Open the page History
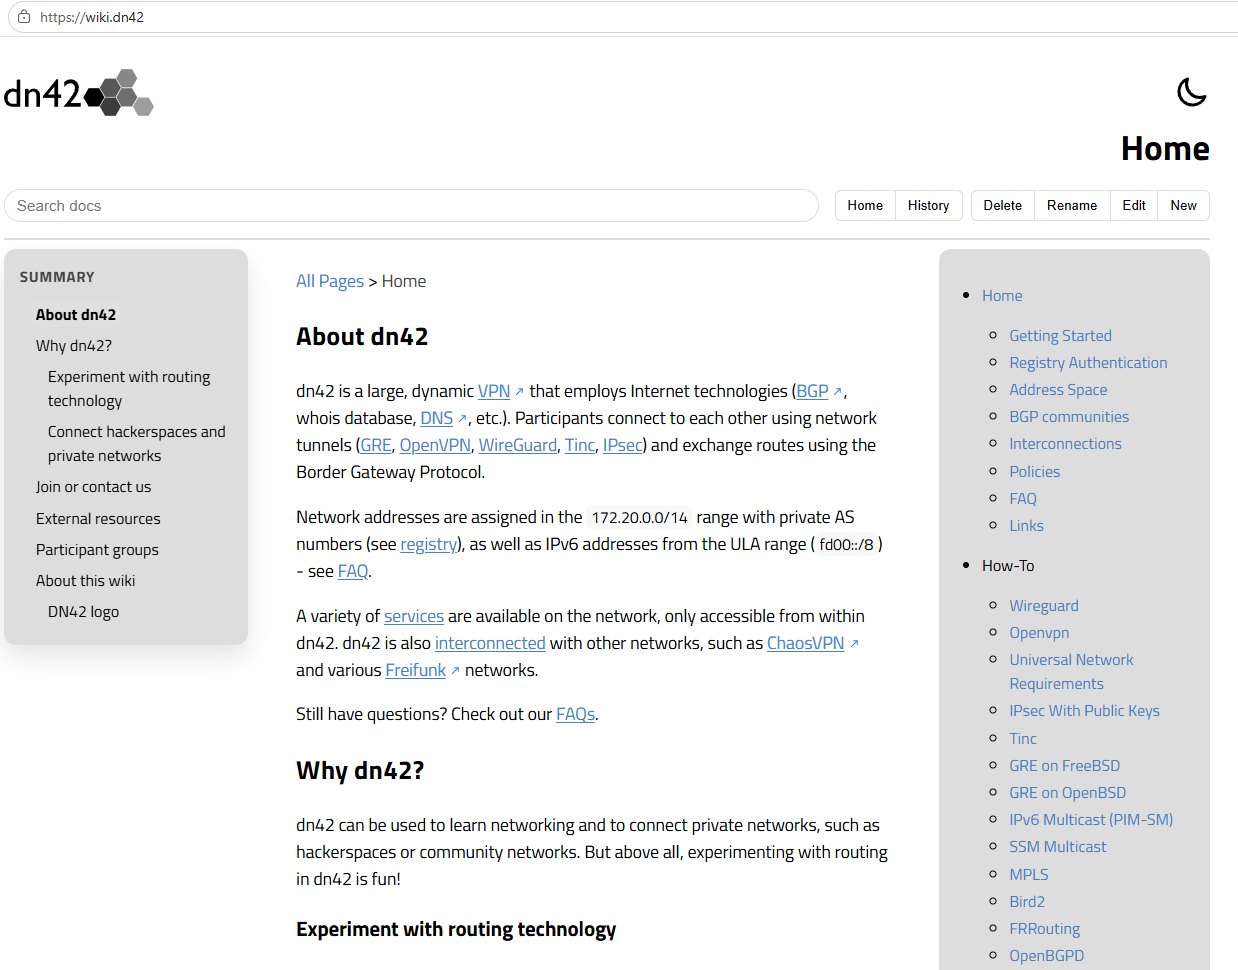This screenshot has width=1238, height=970. coord(928,206)
